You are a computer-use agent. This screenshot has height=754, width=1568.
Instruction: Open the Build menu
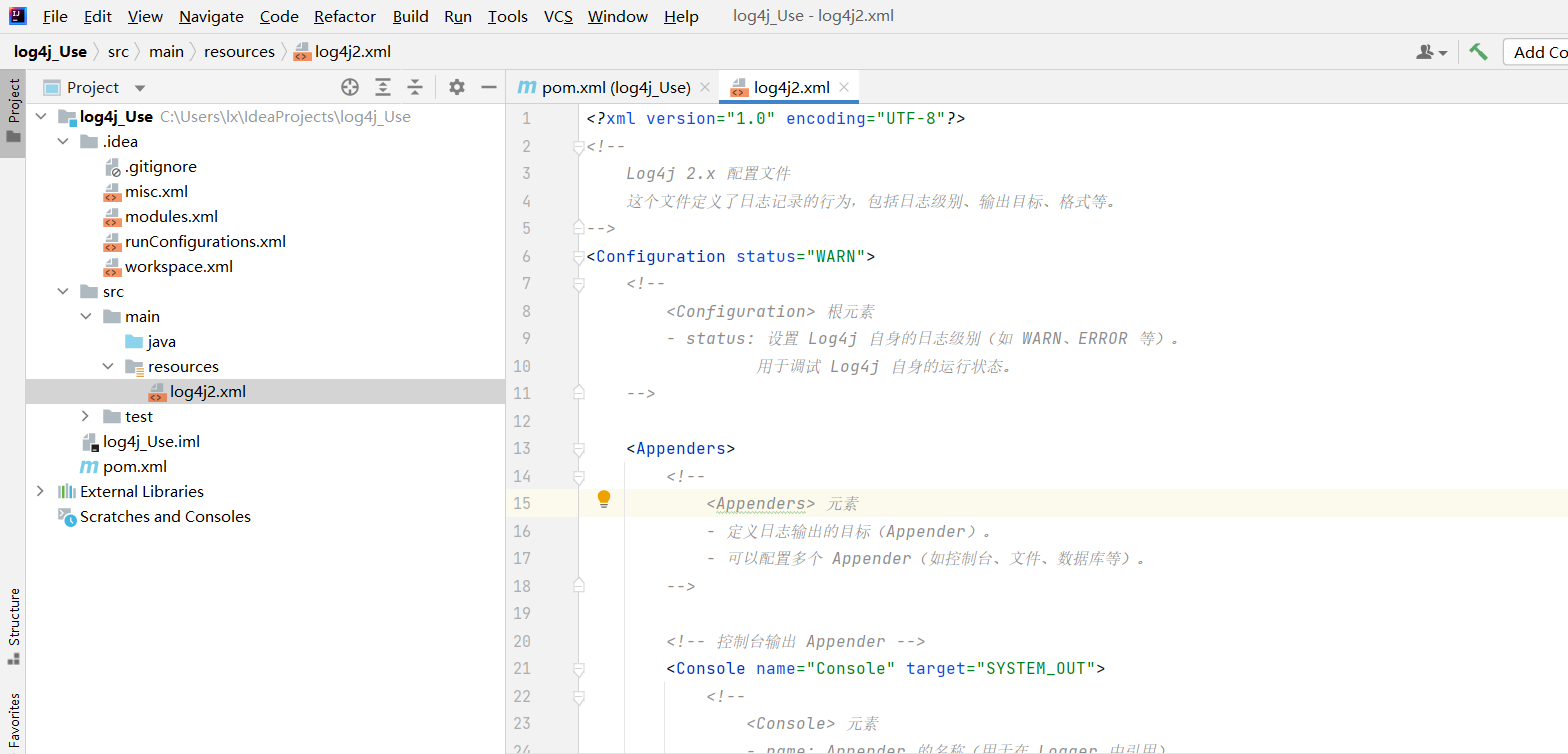410,17
